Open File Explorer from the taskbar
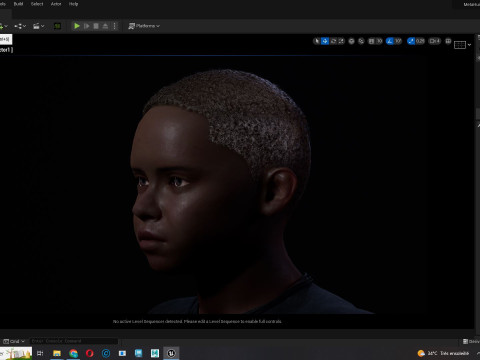Screen dimensions: 480x360 point(57,353)
